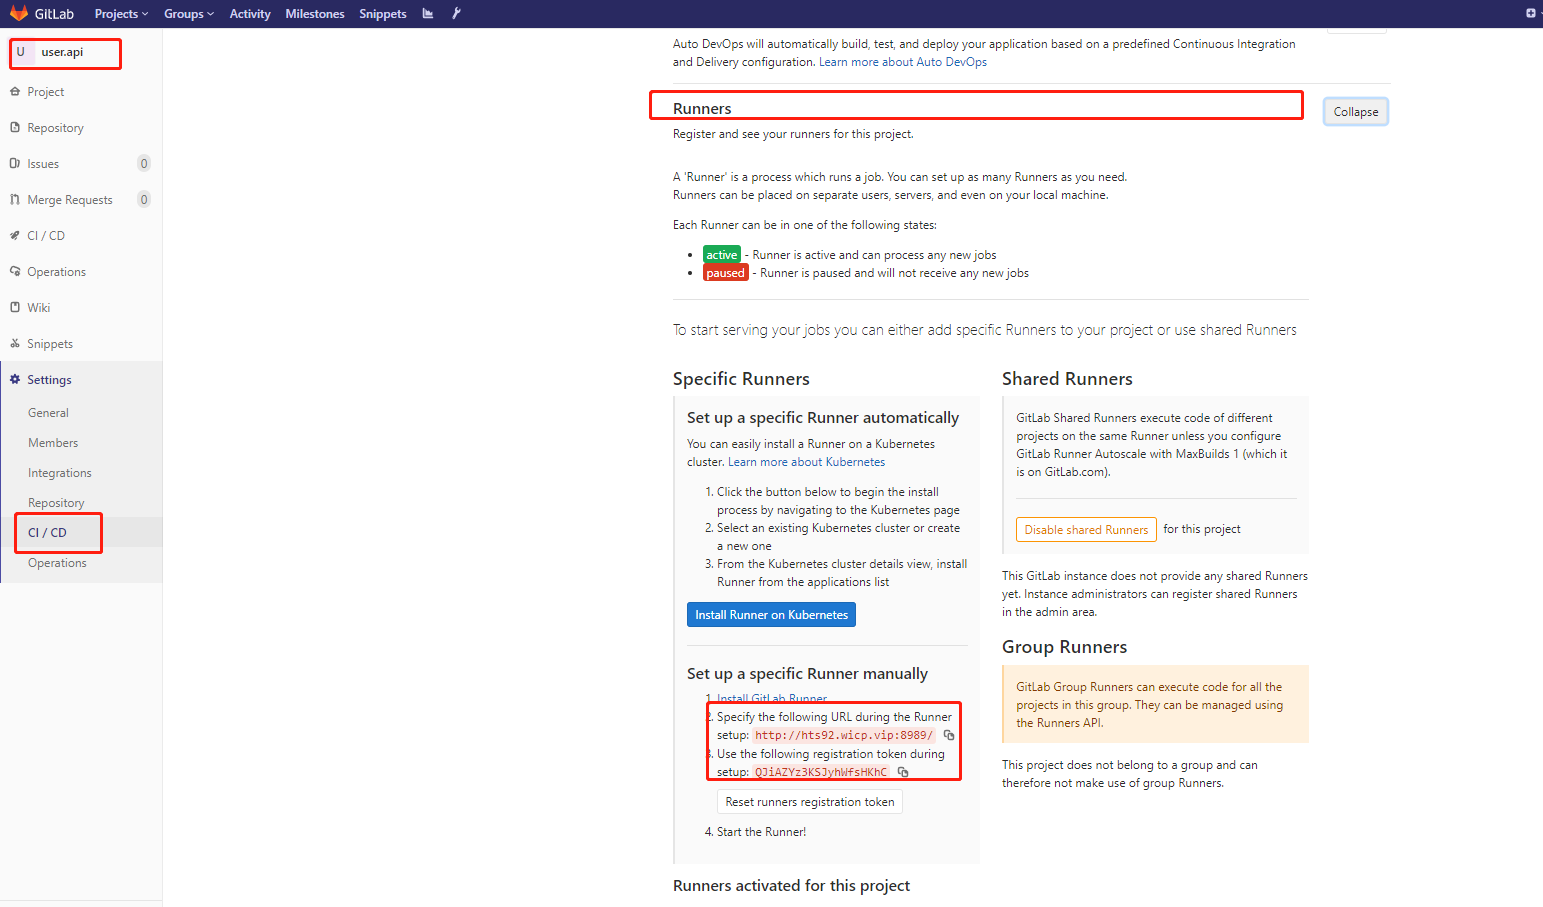Click the Operations cloud-gear icon
Image resolution: width=1543 pixels, height=907 pixels.
(15, 271)
